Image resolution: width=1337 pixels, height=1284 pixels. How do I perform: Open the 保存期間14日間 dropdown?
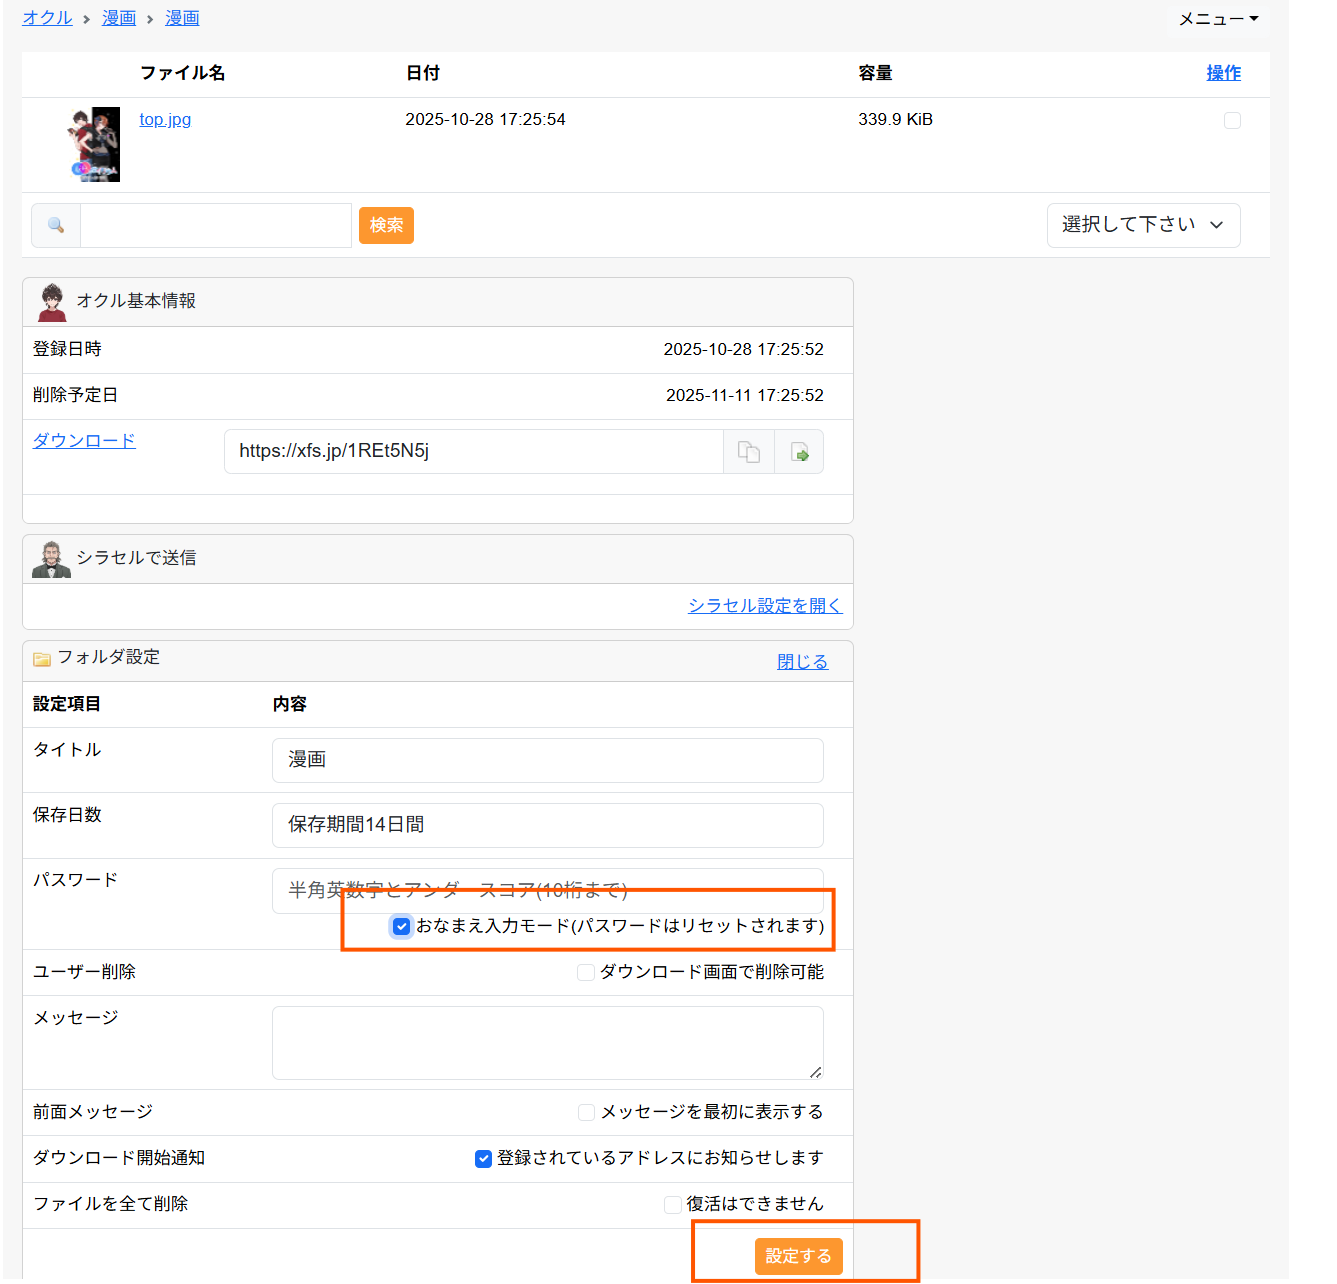click(x=547, y=825)
